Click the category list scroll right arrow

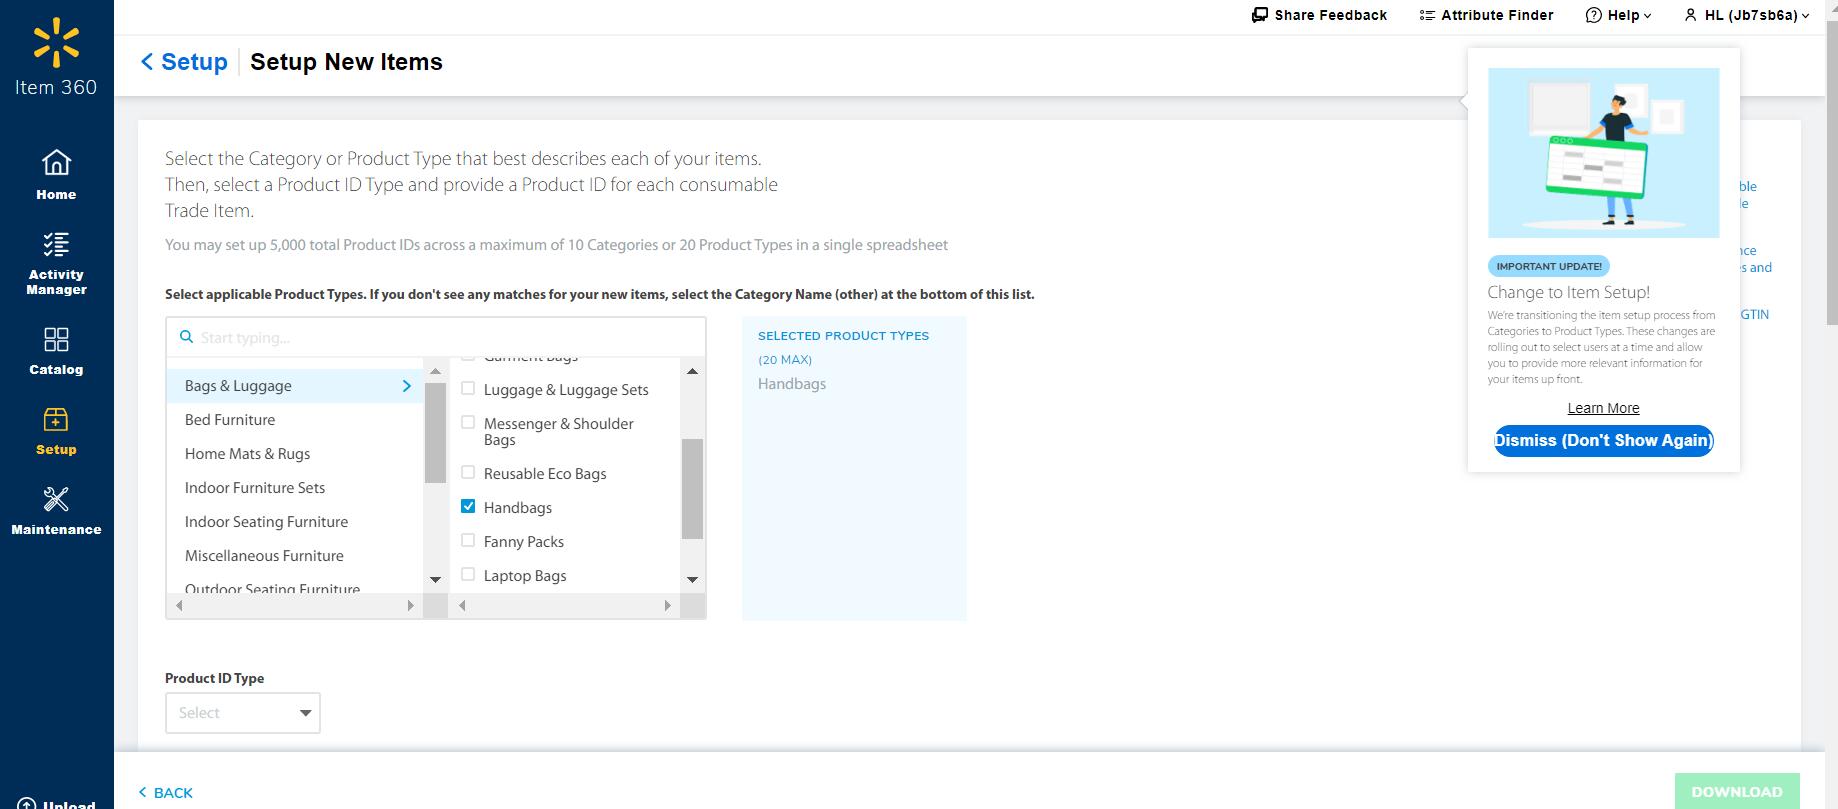pyautogui.click(x=410, y=605)
